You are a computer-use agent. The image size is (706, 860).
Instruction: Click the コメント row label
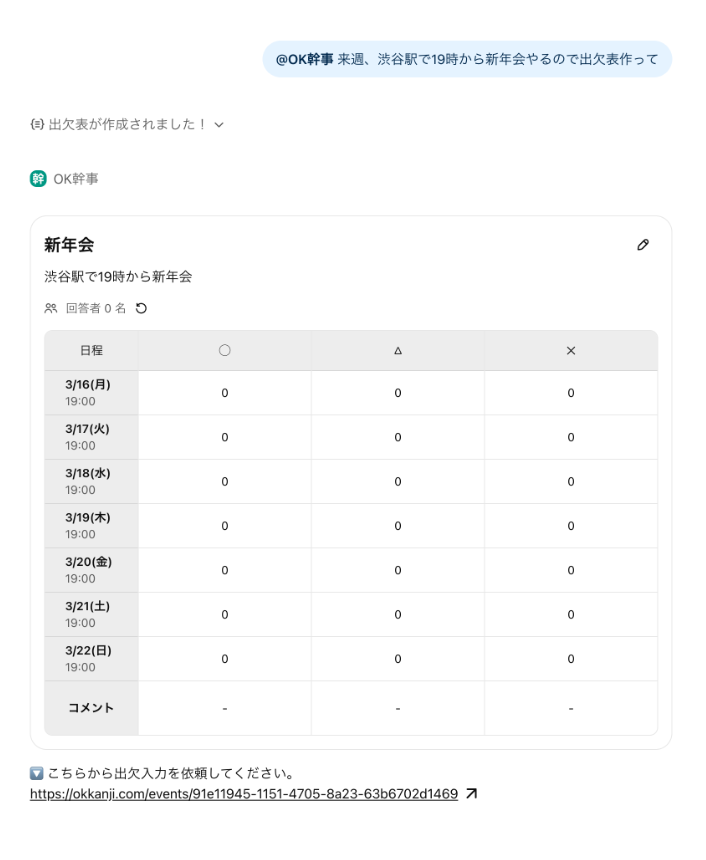(x=90, y=708)
